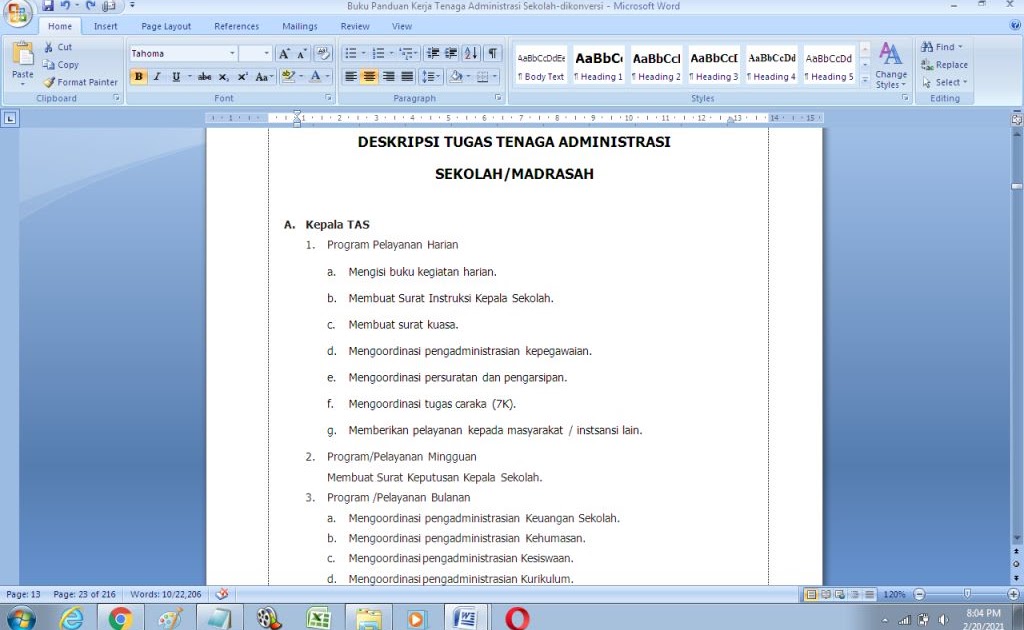Toggle Center alignment

[x=370, y=76]
